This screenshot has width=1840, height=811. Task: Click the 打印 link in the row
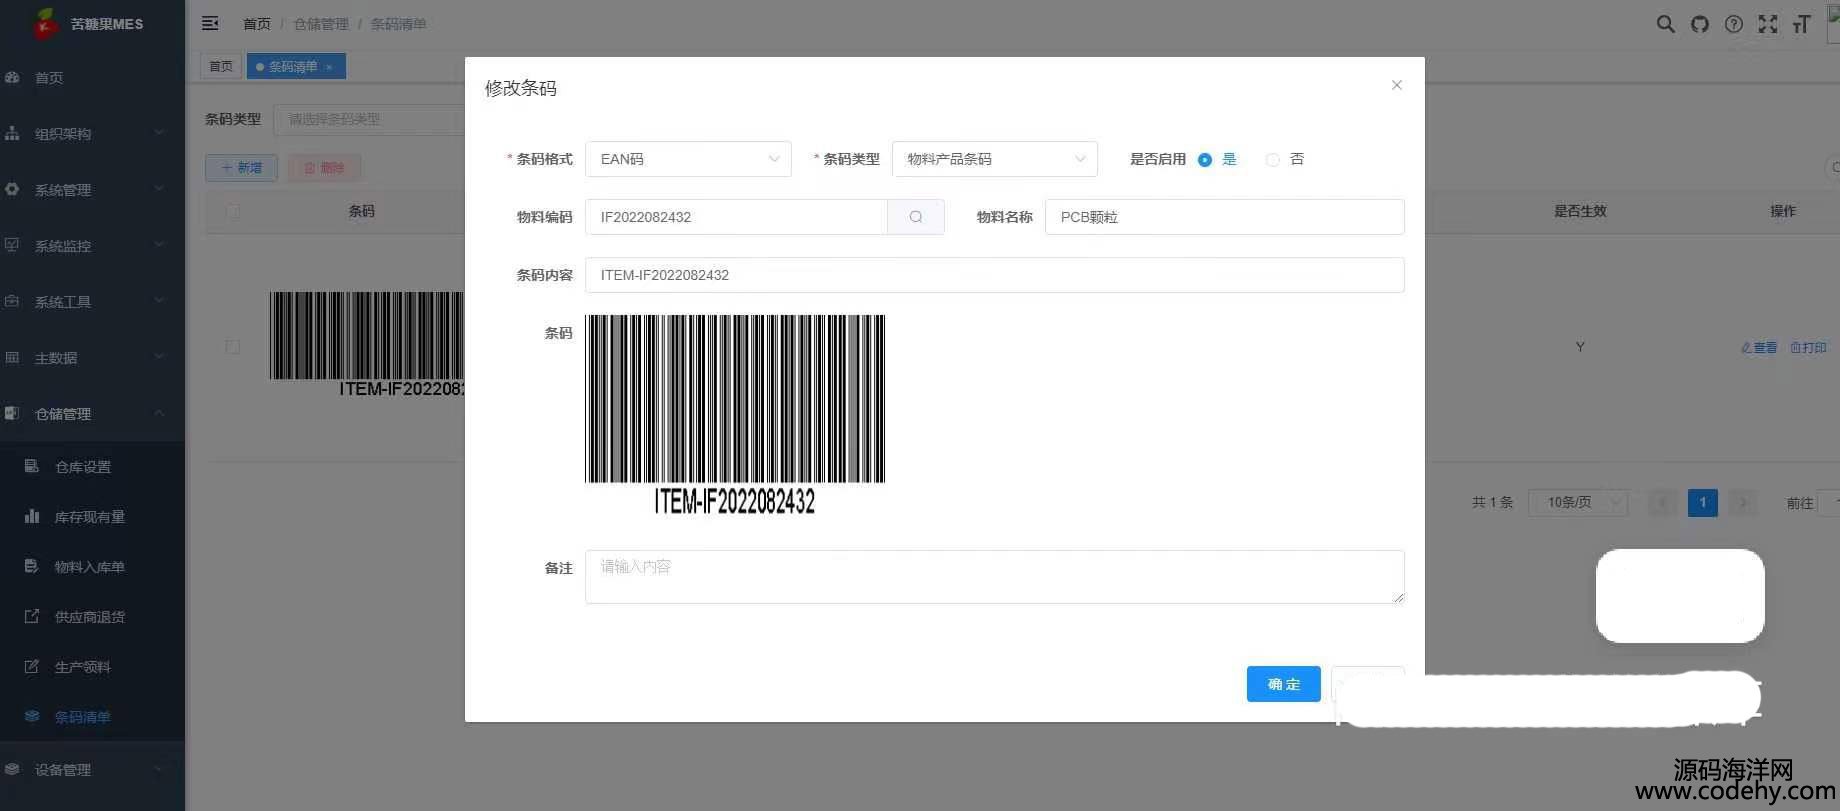coord(1808,348)
